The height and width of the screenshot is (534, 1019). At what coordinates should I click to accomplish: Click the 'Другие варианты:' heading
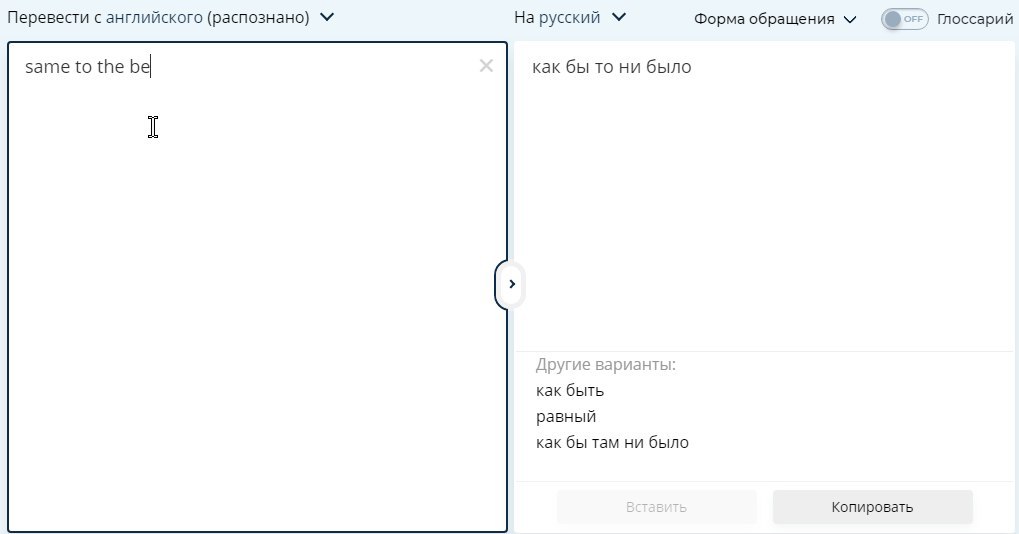point(606,364)
